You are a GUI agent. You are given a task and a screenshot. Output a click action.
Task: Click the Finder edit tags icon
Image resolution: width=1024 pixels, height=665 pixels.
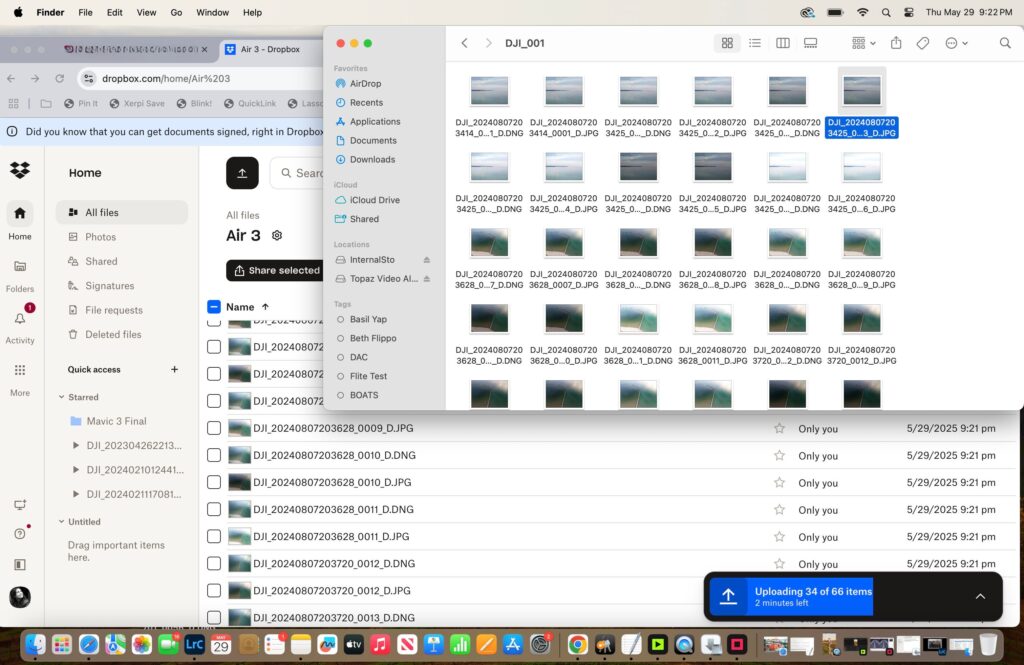(923, 43)
